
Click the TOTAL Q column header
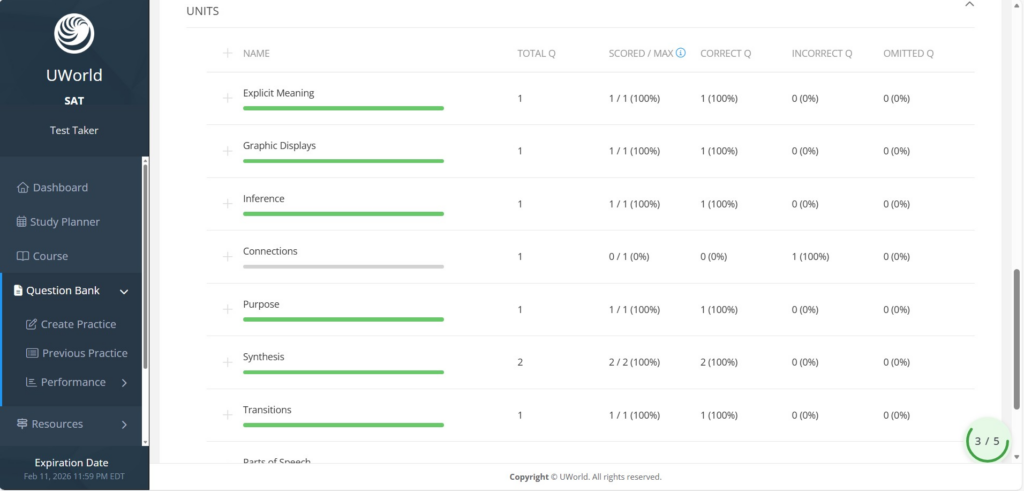point(536,54)
